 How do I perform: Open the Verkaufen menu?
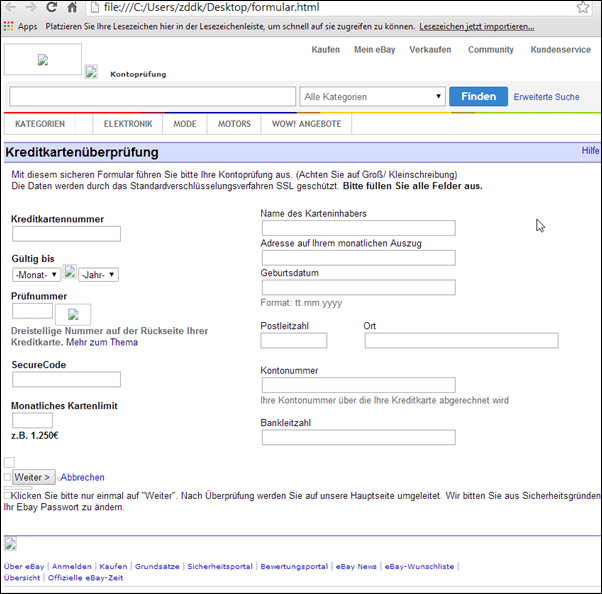point(430,50)
